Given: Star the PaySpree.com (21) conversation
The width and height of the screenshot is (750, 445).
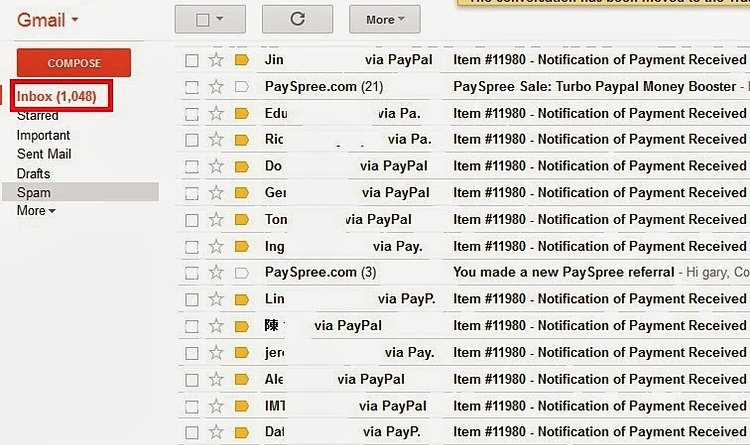Looking at the screenshot, I should pyautogui.click(x=216, y=87).
